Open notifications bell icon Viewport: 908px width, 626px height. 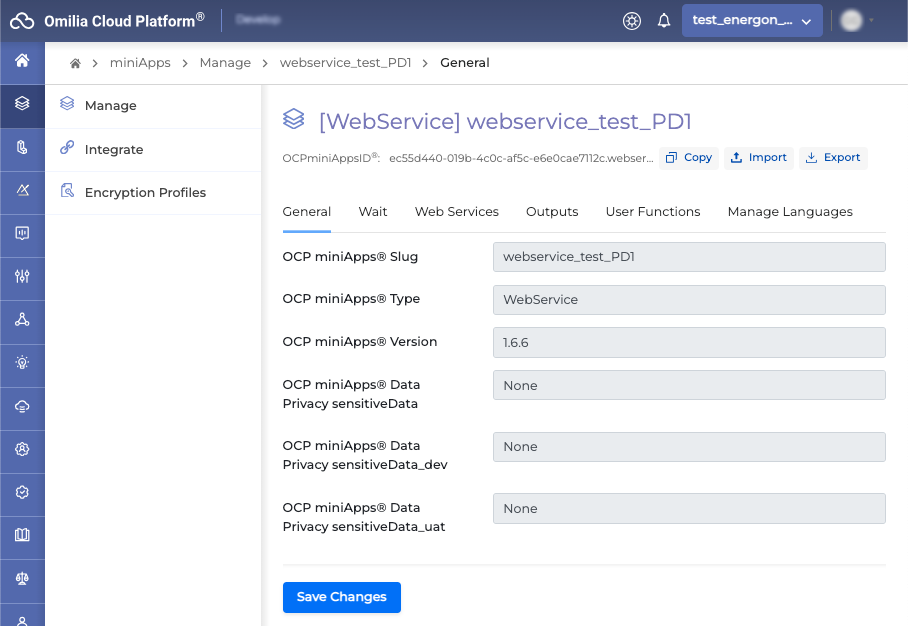click(664, 21)
